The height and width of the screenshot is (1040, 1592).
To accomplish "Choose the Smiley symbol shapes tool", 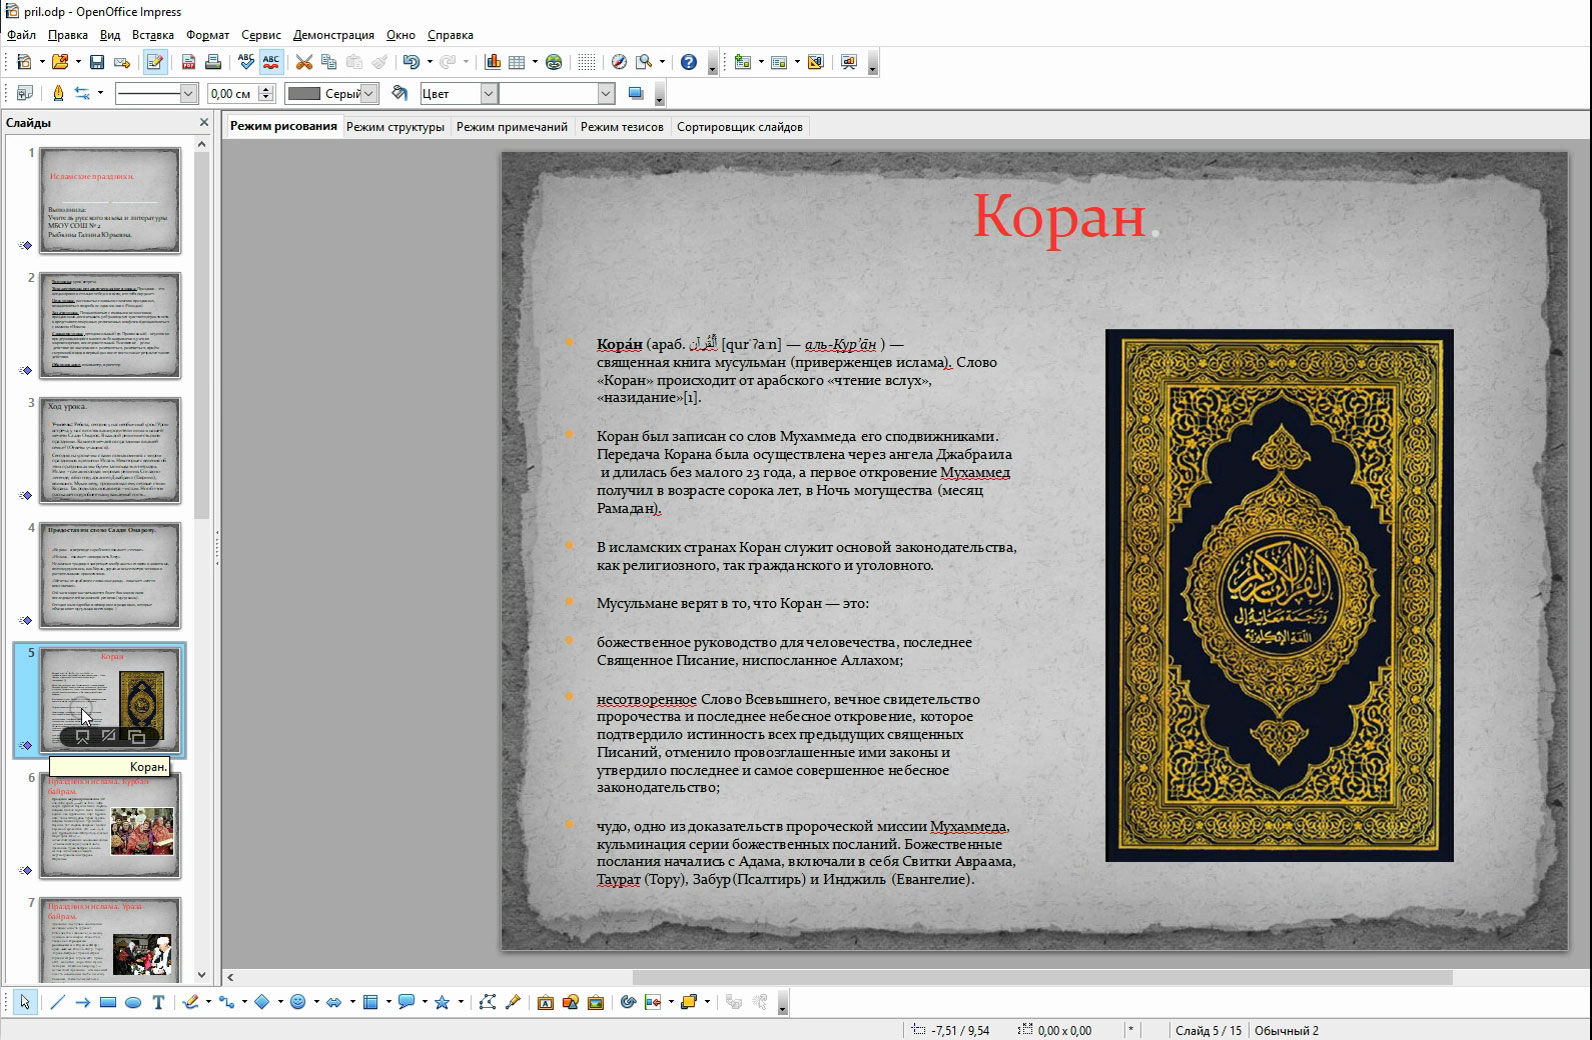I will pos(297,1002).
